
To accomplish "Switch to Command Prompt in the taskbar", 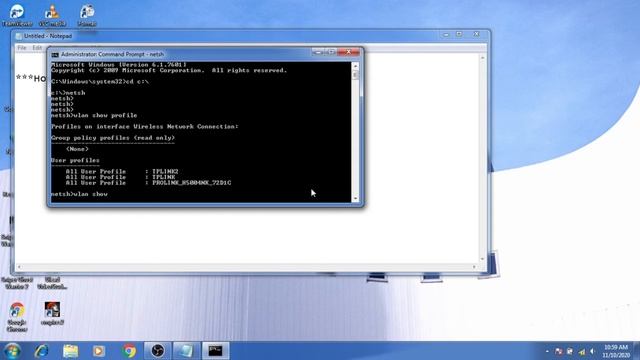I will [215, 351].
